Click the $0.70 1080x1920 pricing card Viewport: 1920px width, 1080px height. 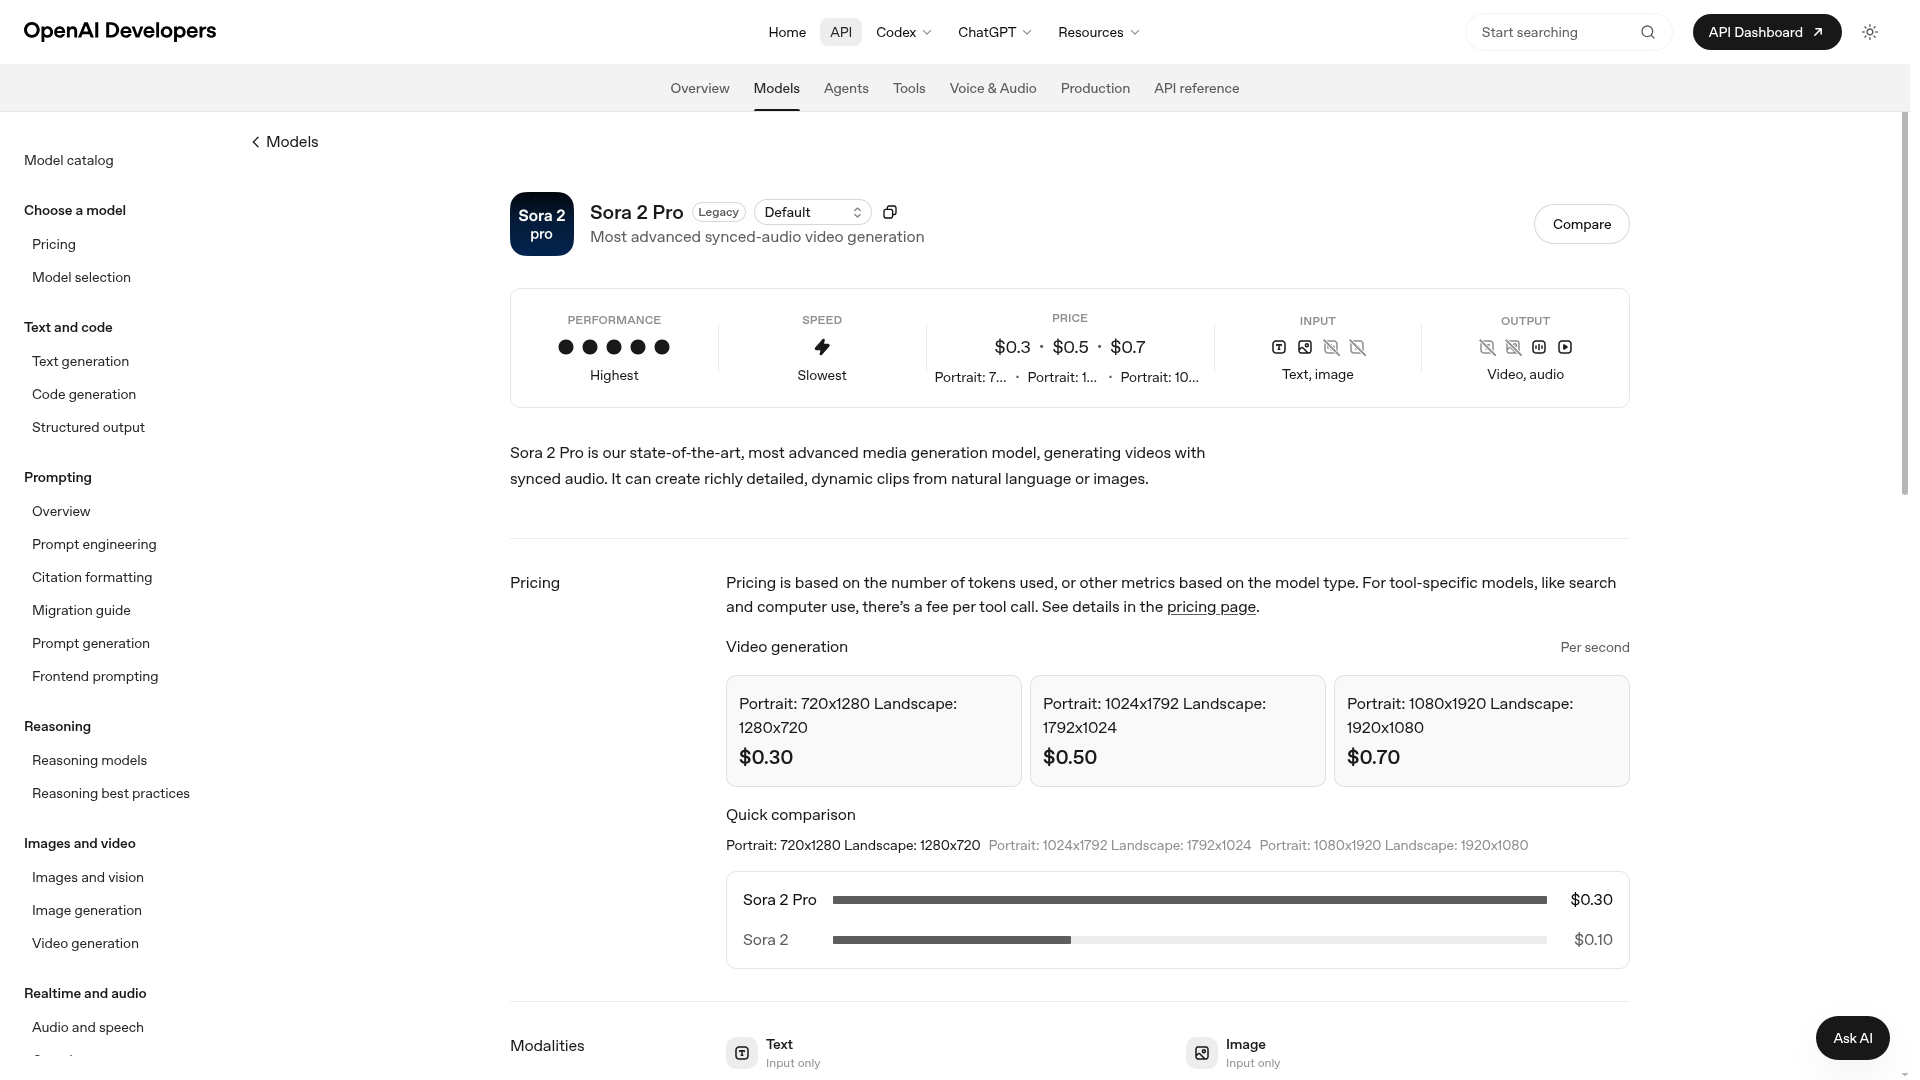coord(1482,731)
